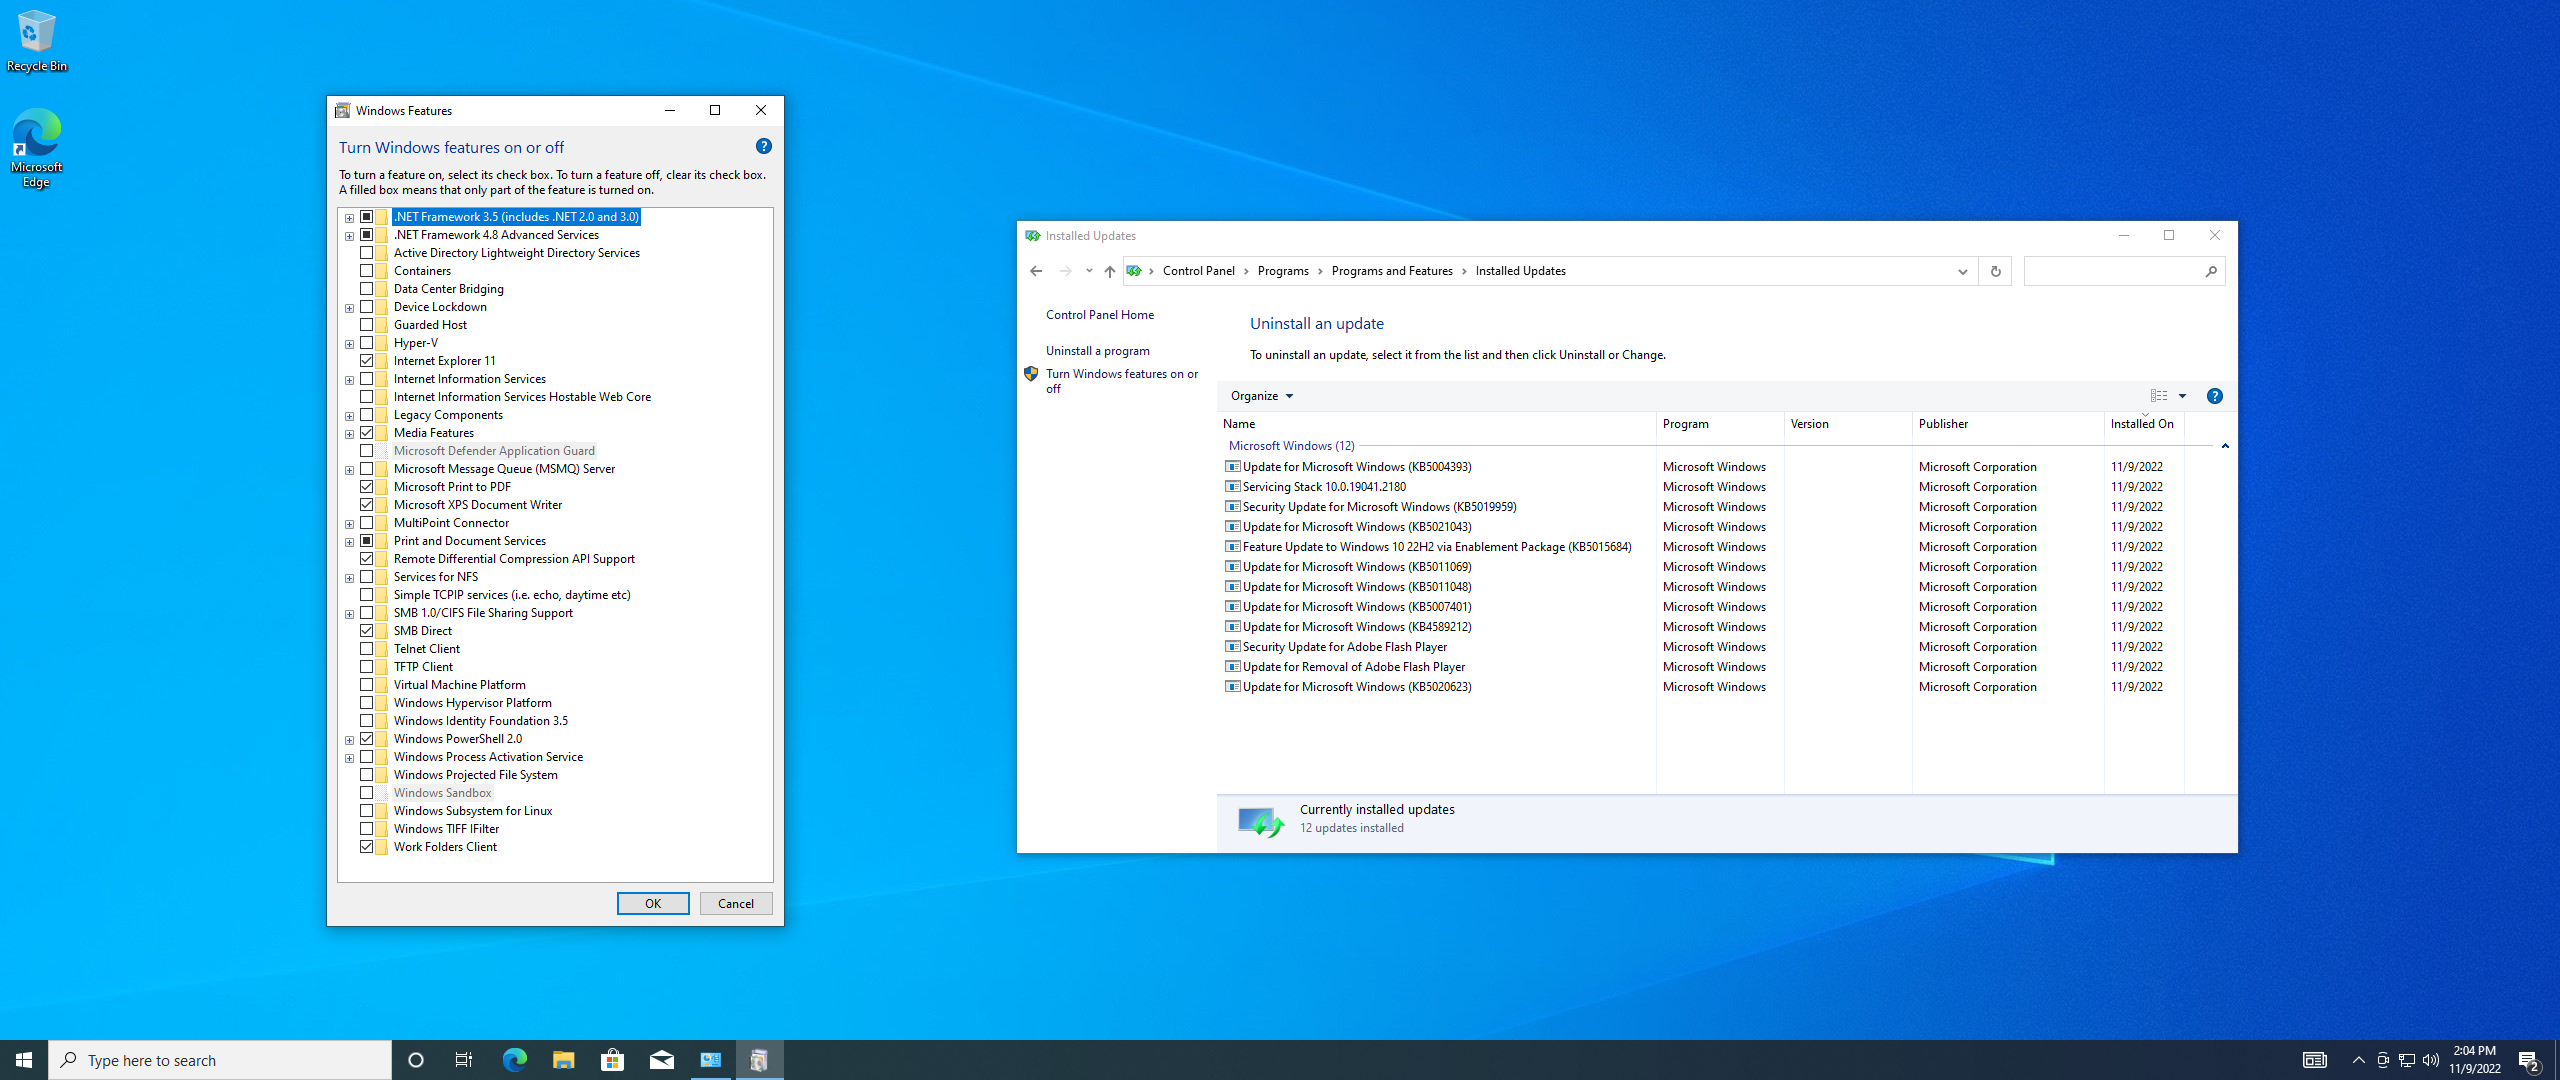Click the Back arrow in Installed Updates
Viewport: 2560px width, 1080px height.
coord(1036,271)
